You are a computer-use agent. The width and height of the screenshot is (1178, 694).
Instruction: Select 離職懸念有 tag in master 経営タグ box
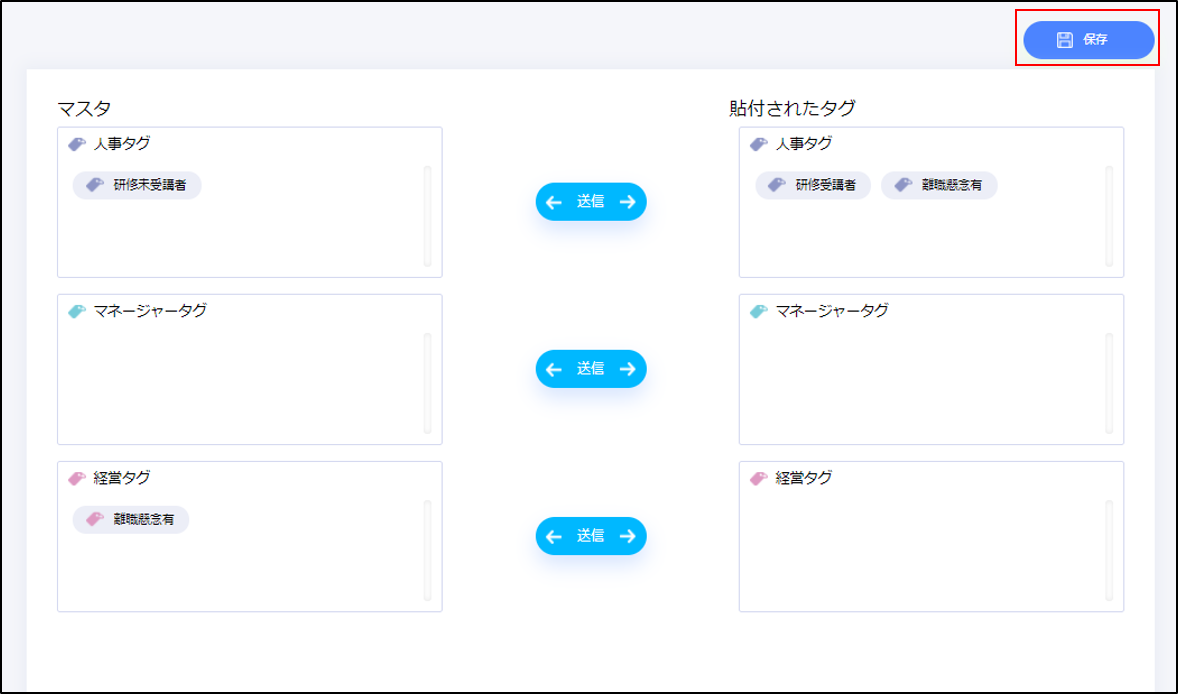coord(131,519)
